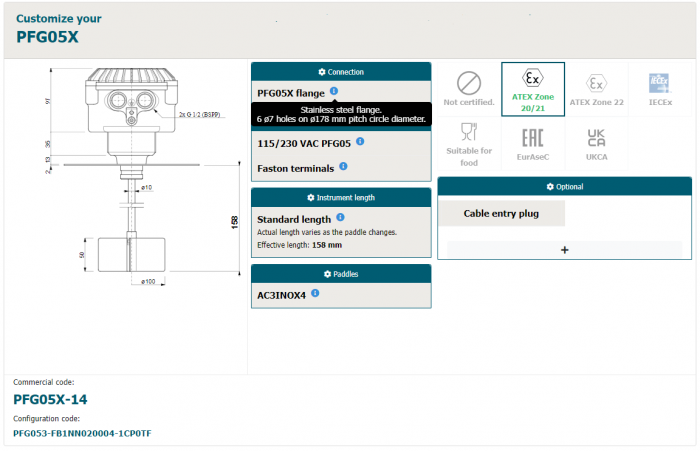
Task: Pick the UKCA certification
Action: 596,143
